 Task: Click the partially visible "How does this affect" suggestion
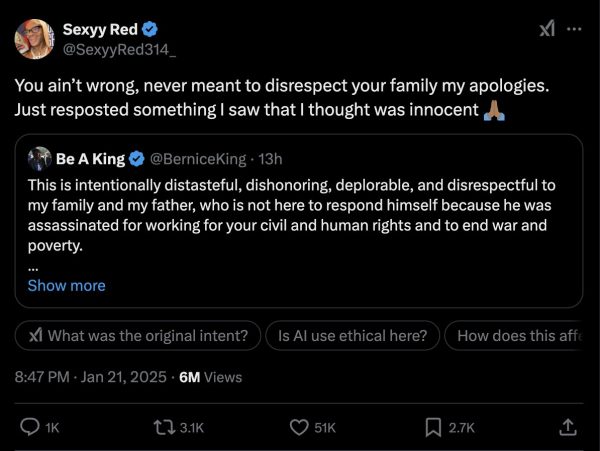click(x=516, y=336)
